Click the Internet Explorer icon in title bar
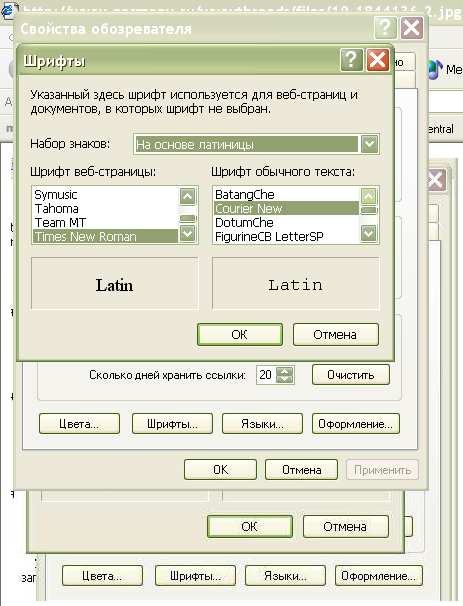Image resolution: width=463 pixels, height=606 pixels. 9,11
